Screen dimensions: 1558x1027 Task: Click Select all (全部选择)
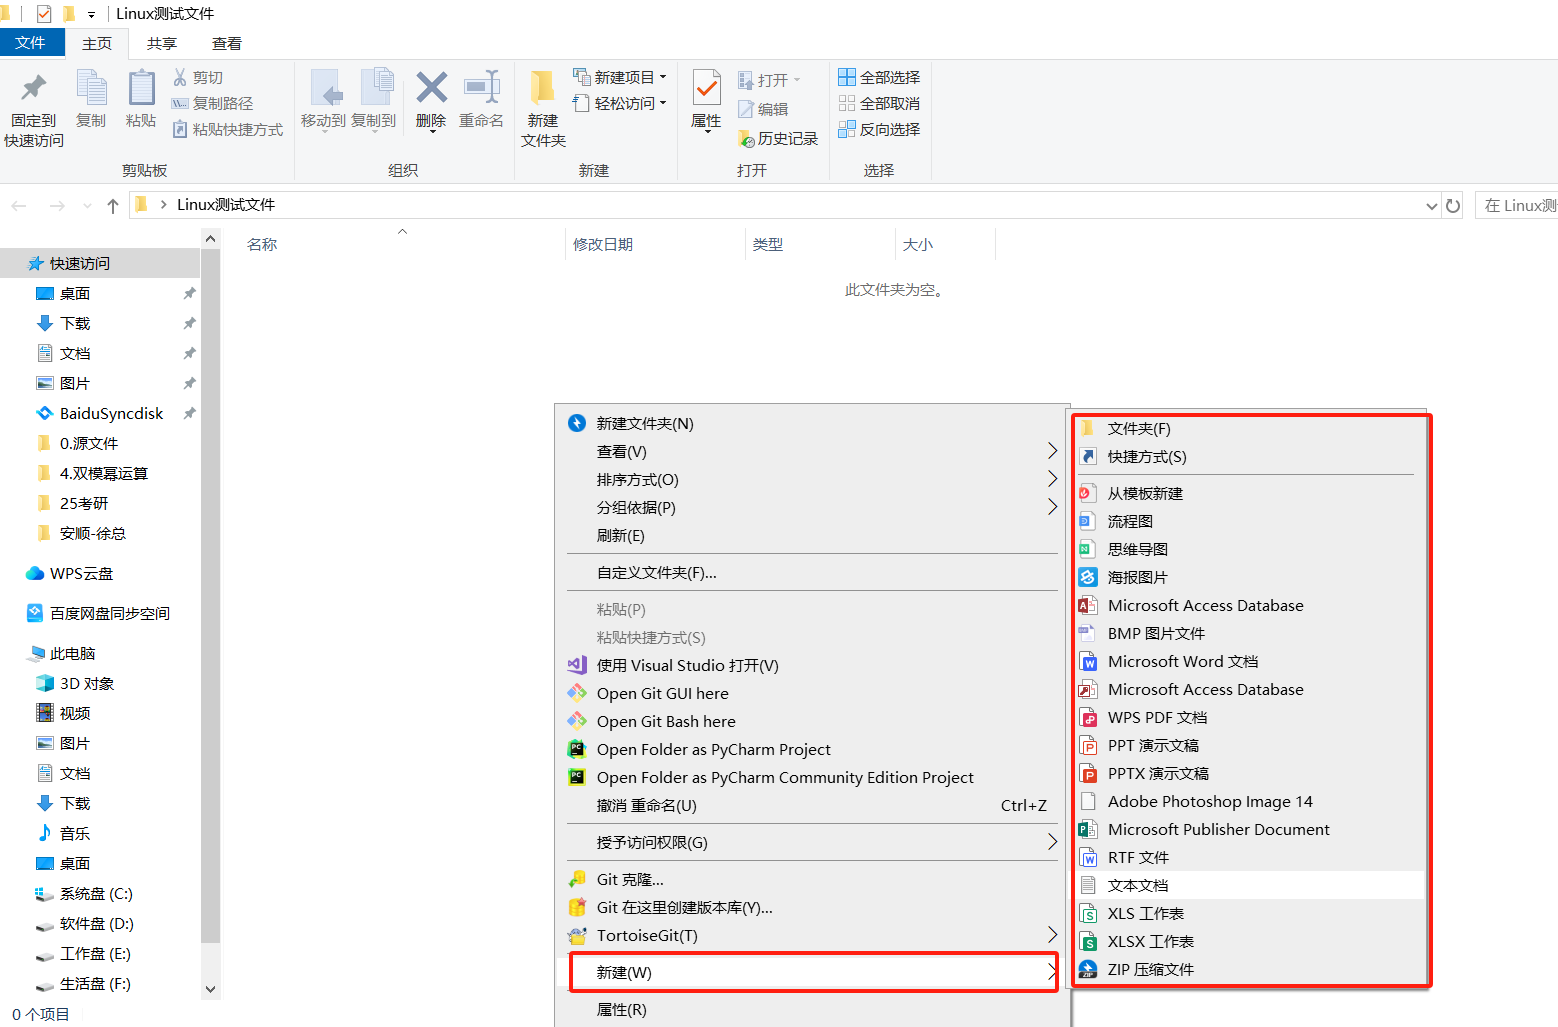click(879, 77)
